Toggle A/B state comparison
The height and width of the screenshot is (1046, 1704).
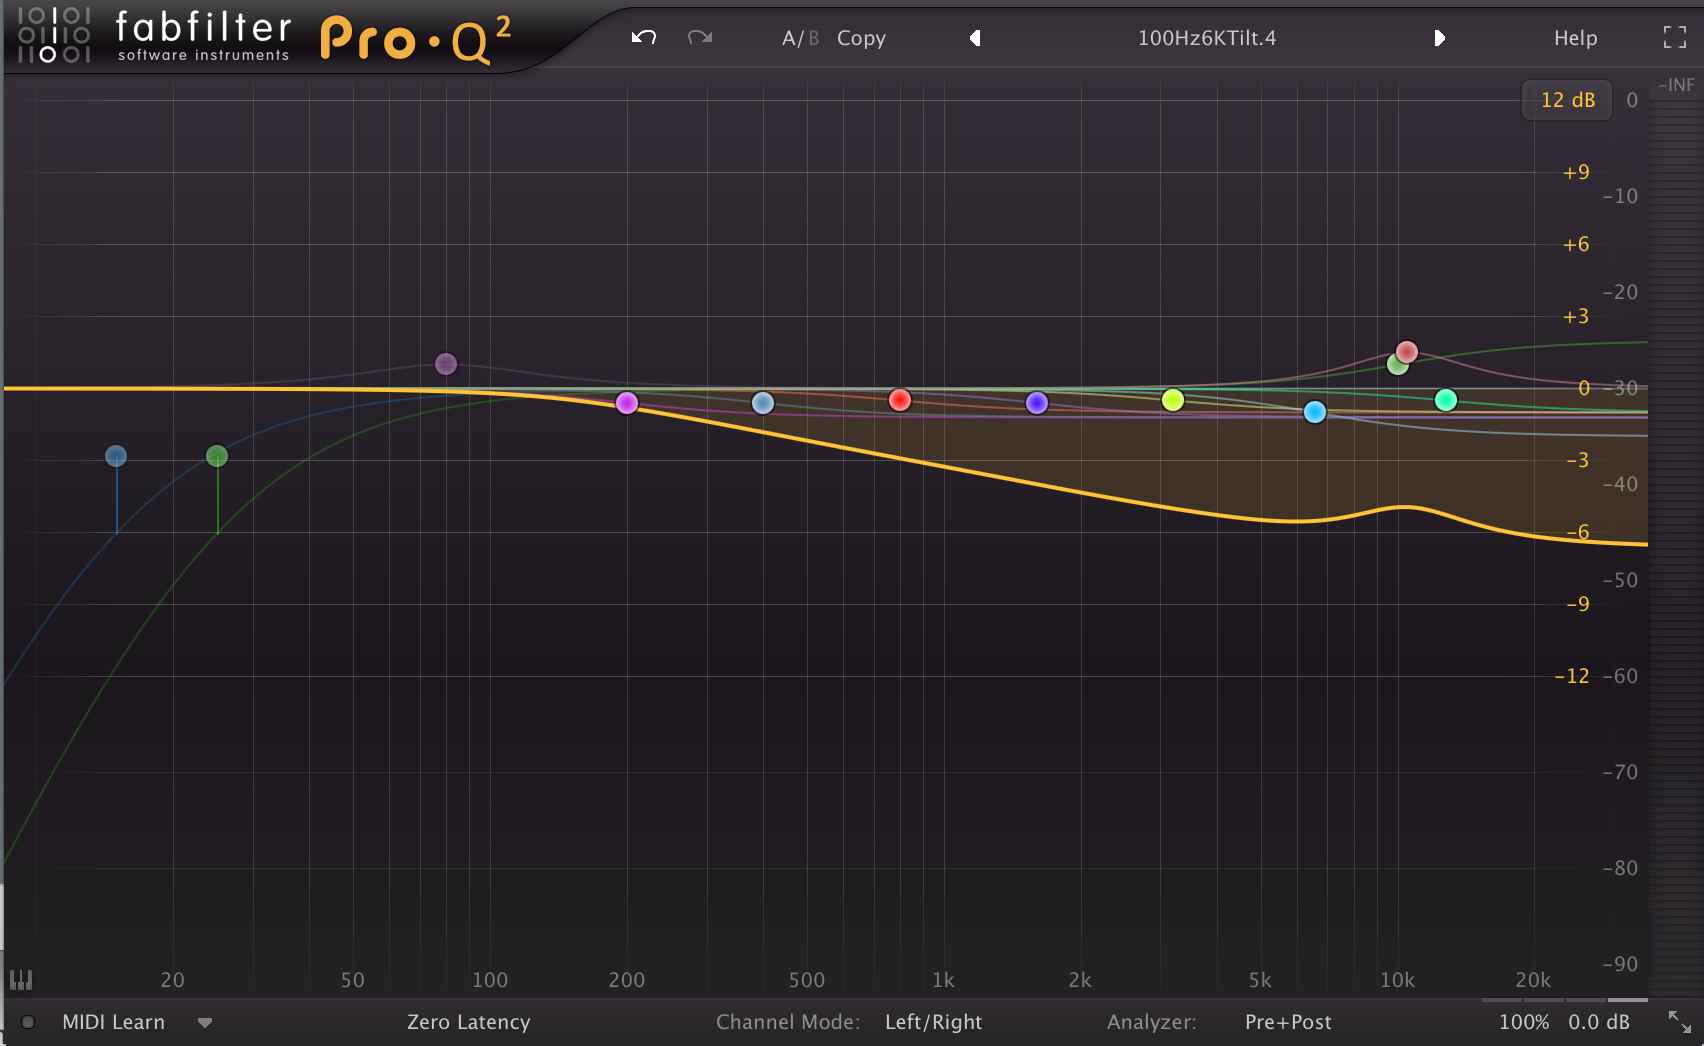tap(800, 38)
